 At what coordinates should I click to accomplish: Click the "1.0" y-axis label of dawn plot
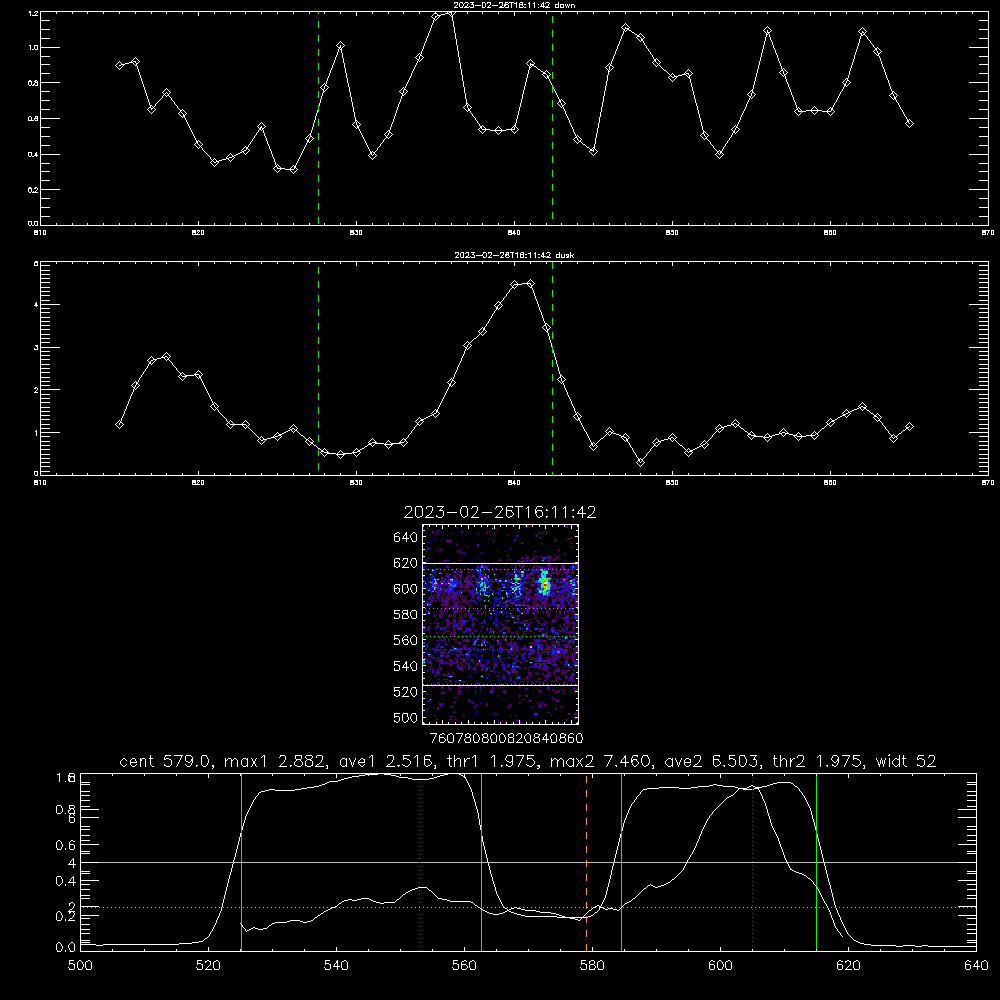[33, 48]
